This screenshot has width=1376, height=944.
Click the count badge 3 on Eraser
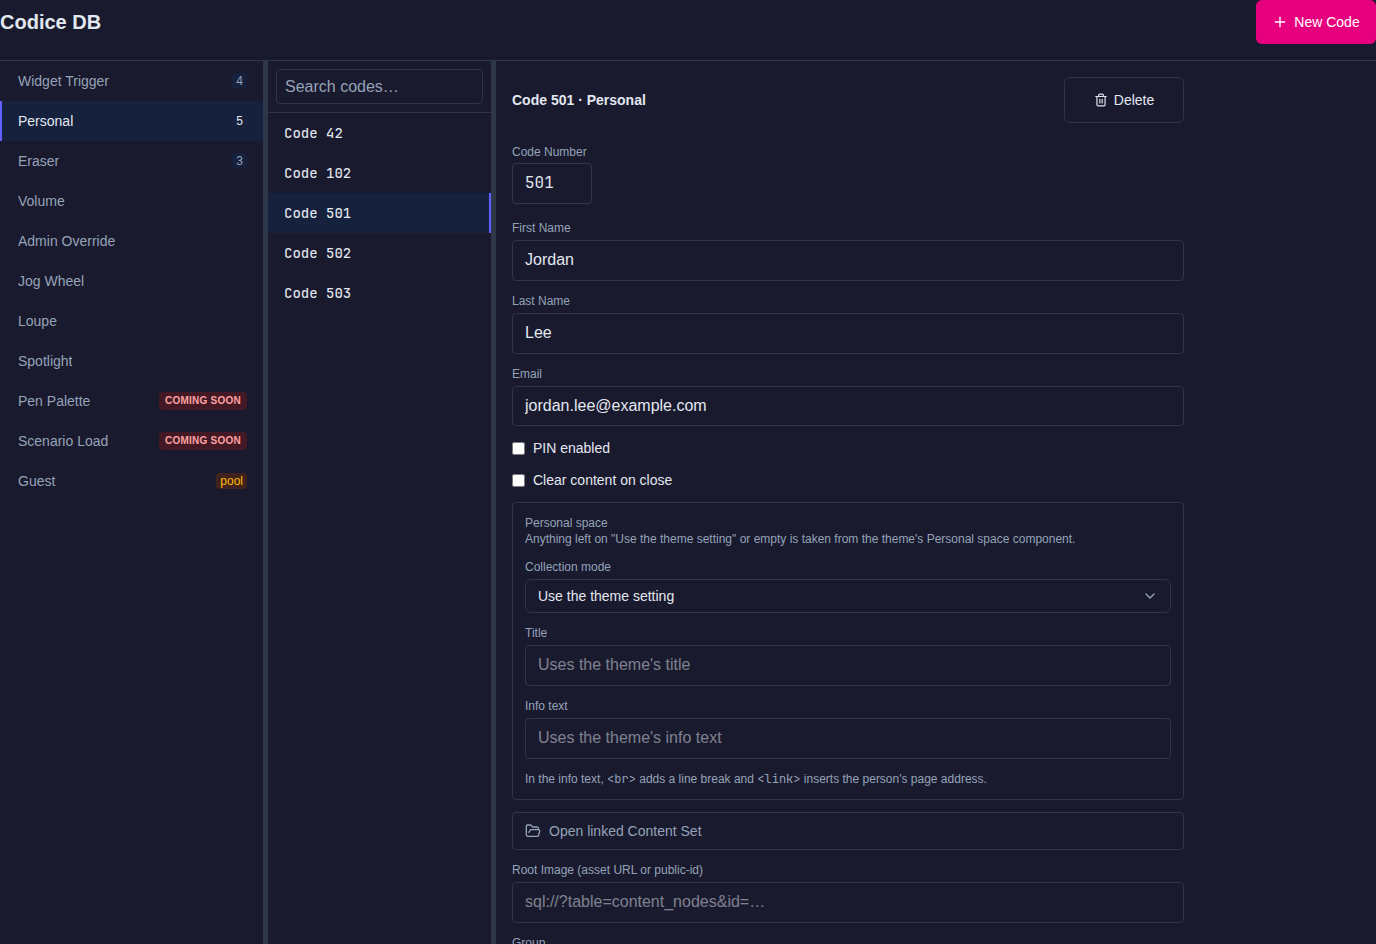[239, 161]
